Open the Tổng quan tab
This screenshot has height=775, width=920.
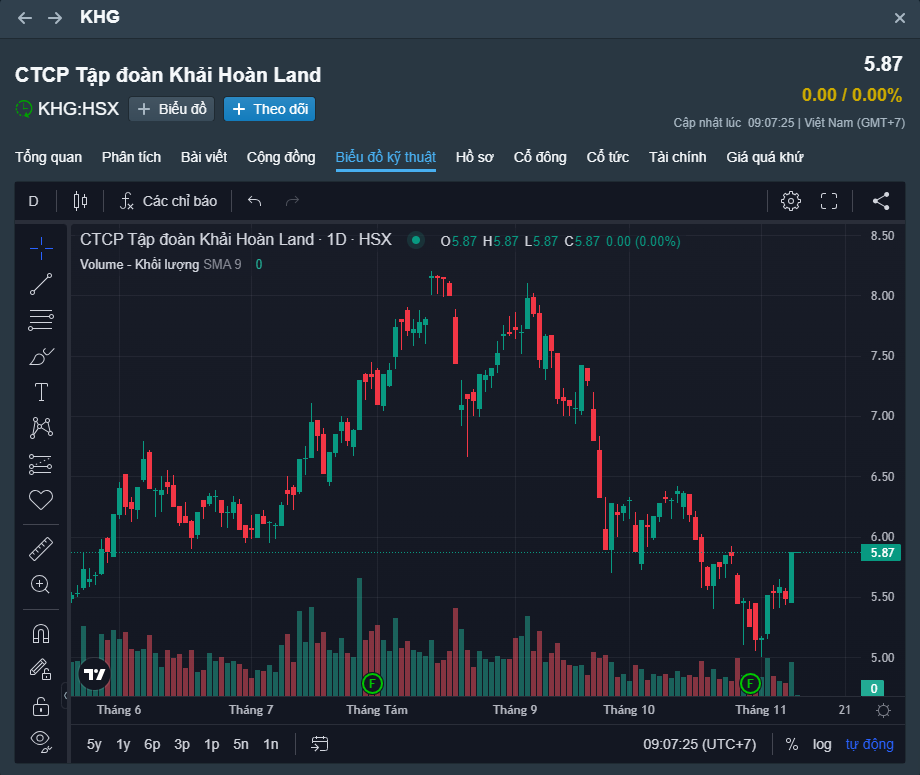[49, 157]
